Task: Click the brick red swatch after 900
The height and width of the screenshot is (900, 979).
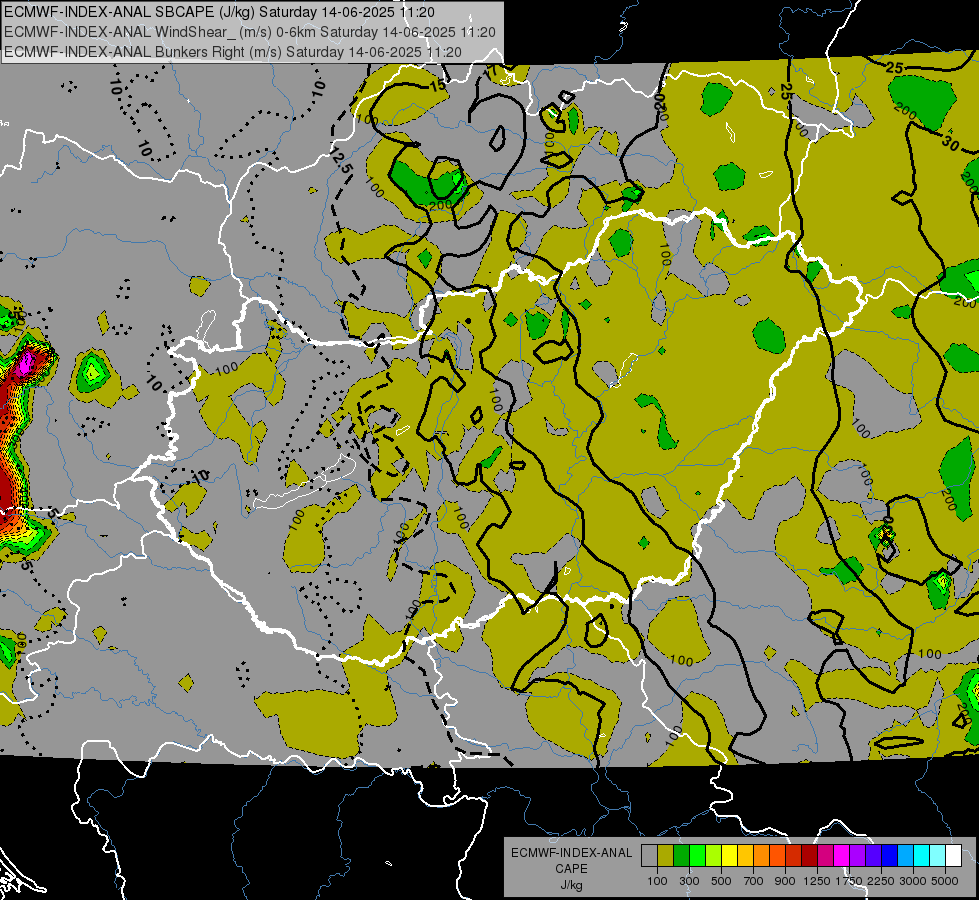Action: pos(794,856)
